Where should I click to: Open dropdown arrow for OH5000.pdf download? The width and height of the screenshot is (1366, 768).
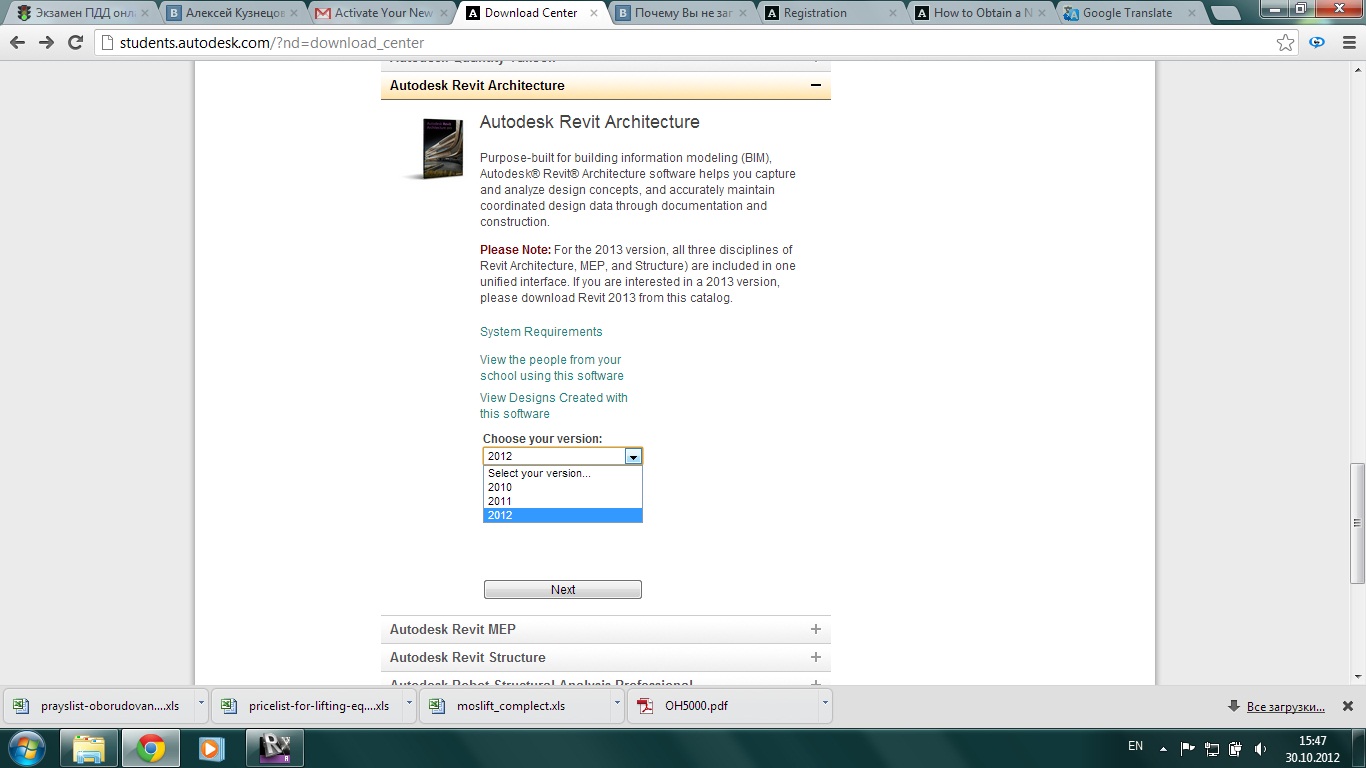coord(825,704)
